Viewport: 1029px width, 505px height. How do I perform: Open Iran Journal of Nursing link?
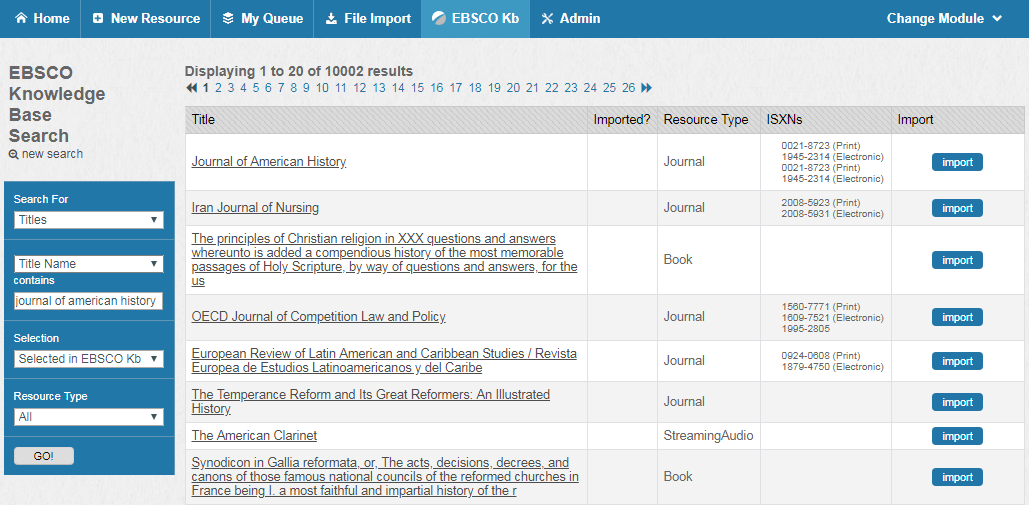(255, 207)
